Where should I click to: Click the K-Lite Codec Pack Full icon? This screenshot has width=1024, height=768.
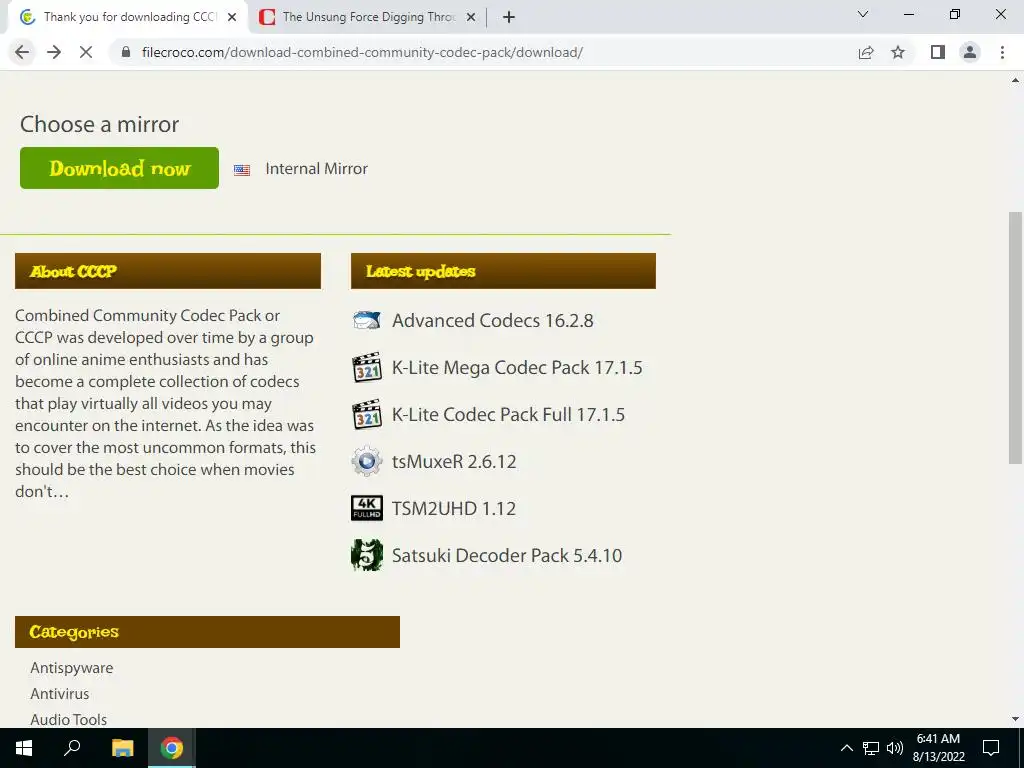(x=367, y=414)
